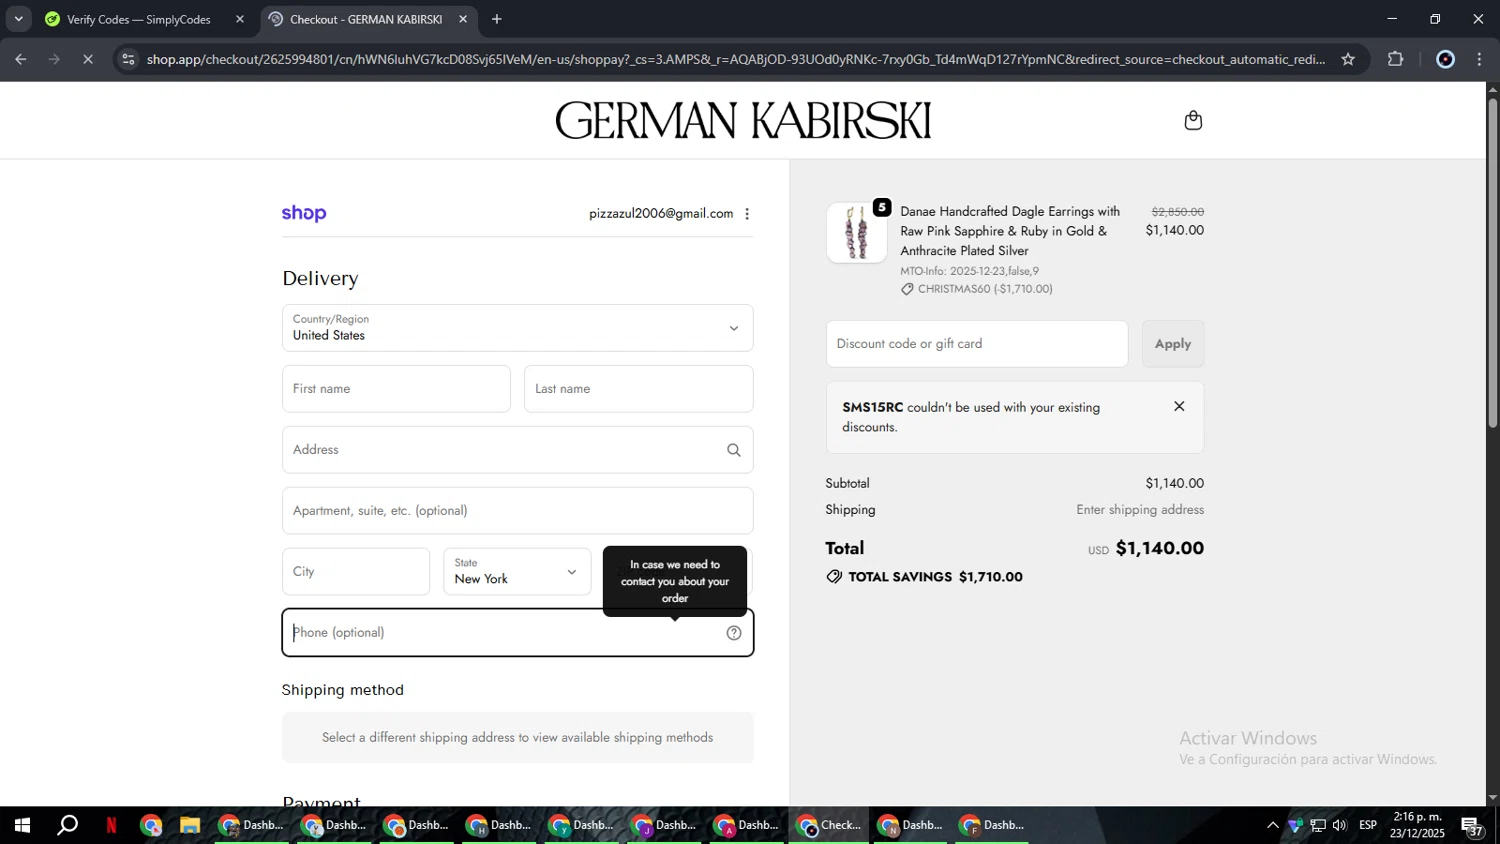The width and height of the screenshot is (1500, 844).
Task: Focus the City input field
Action: point(356,571)
